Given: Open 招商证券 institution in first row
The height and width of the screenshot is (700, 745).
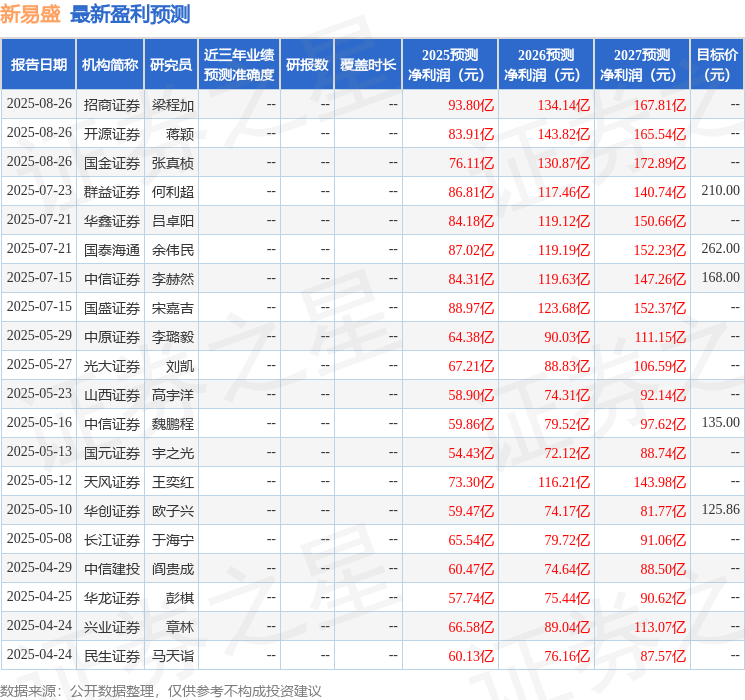Looking at the screenshot, I should point(112,105).
